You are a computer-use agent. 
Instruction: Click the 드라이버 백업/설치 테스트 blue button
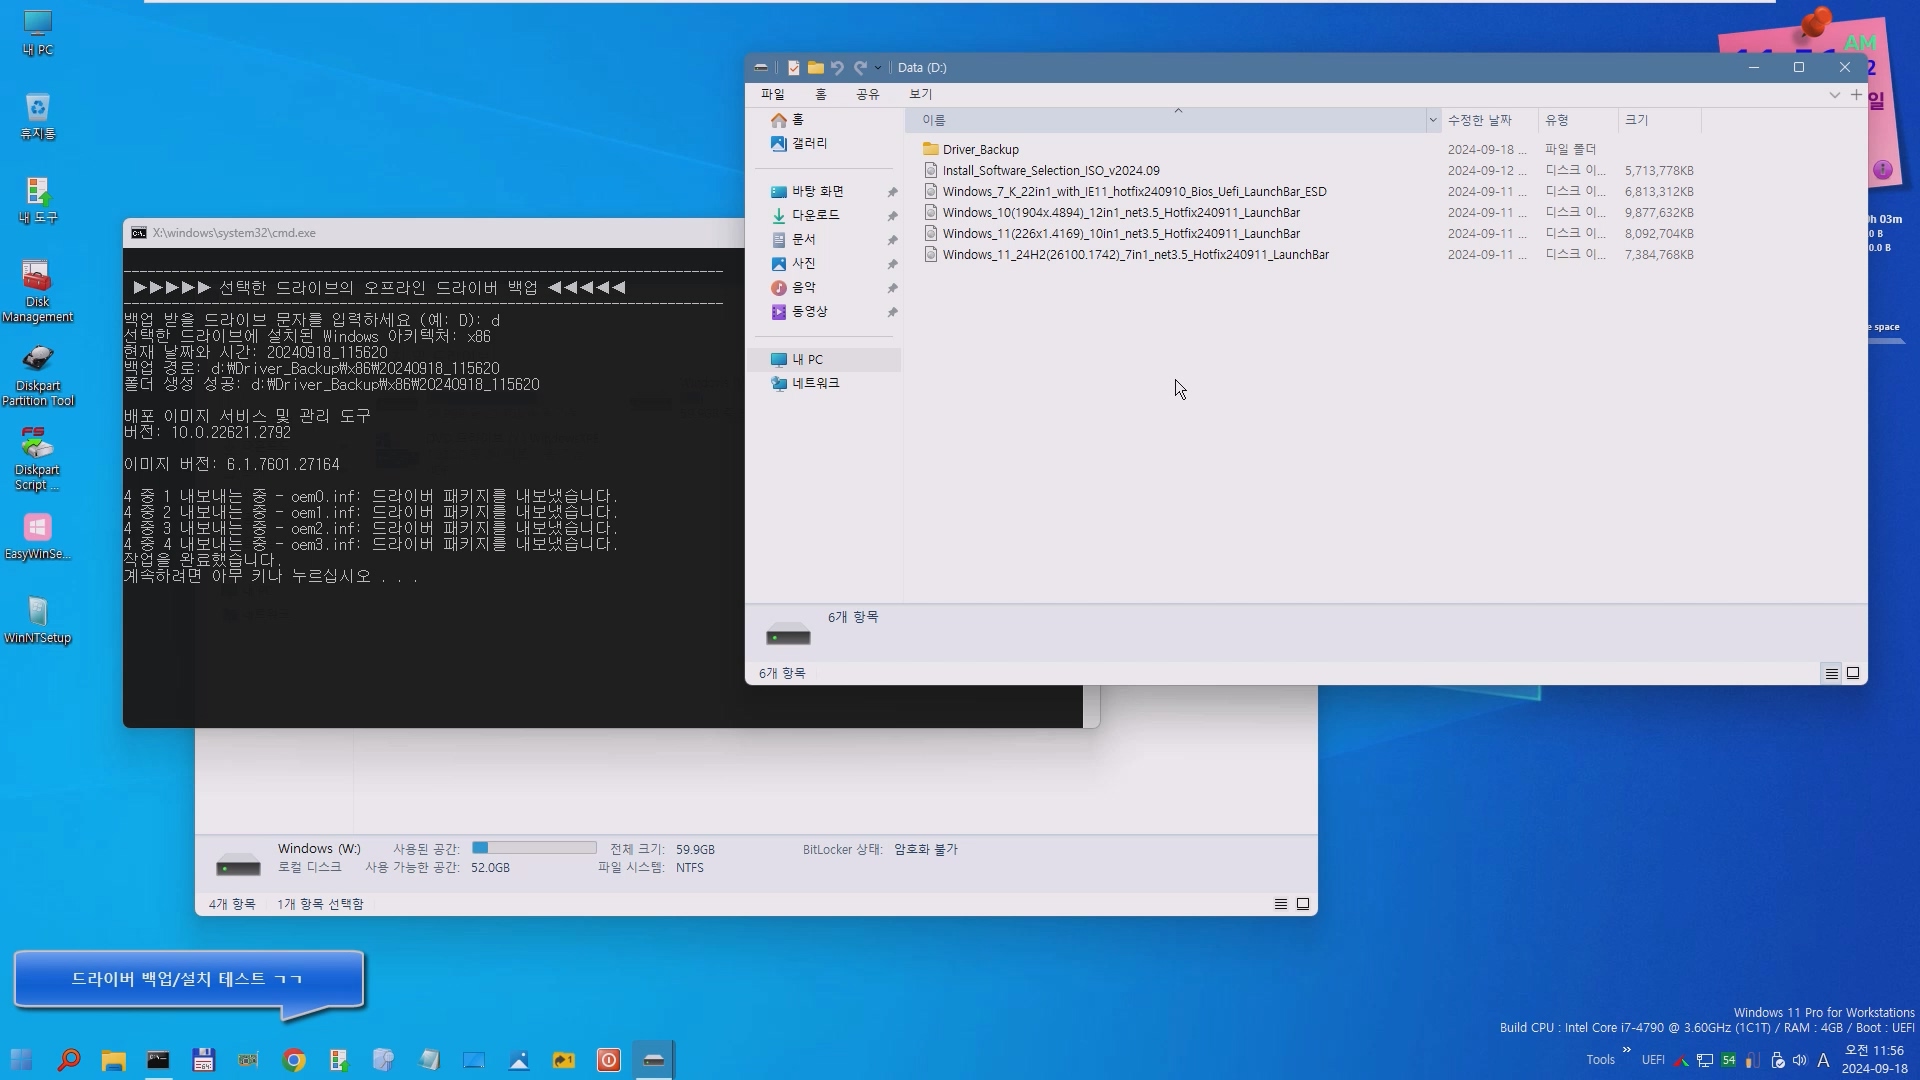pyautogui.click(x=187, y=979)
